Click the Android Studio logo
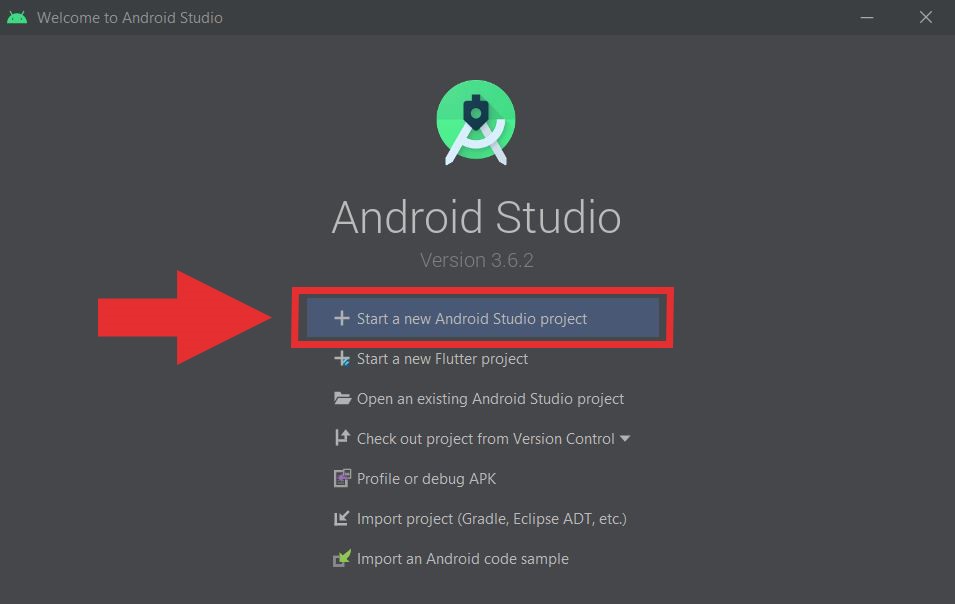Image resolution: width=955 pixels, height=604 pixels. click(476, 122)
